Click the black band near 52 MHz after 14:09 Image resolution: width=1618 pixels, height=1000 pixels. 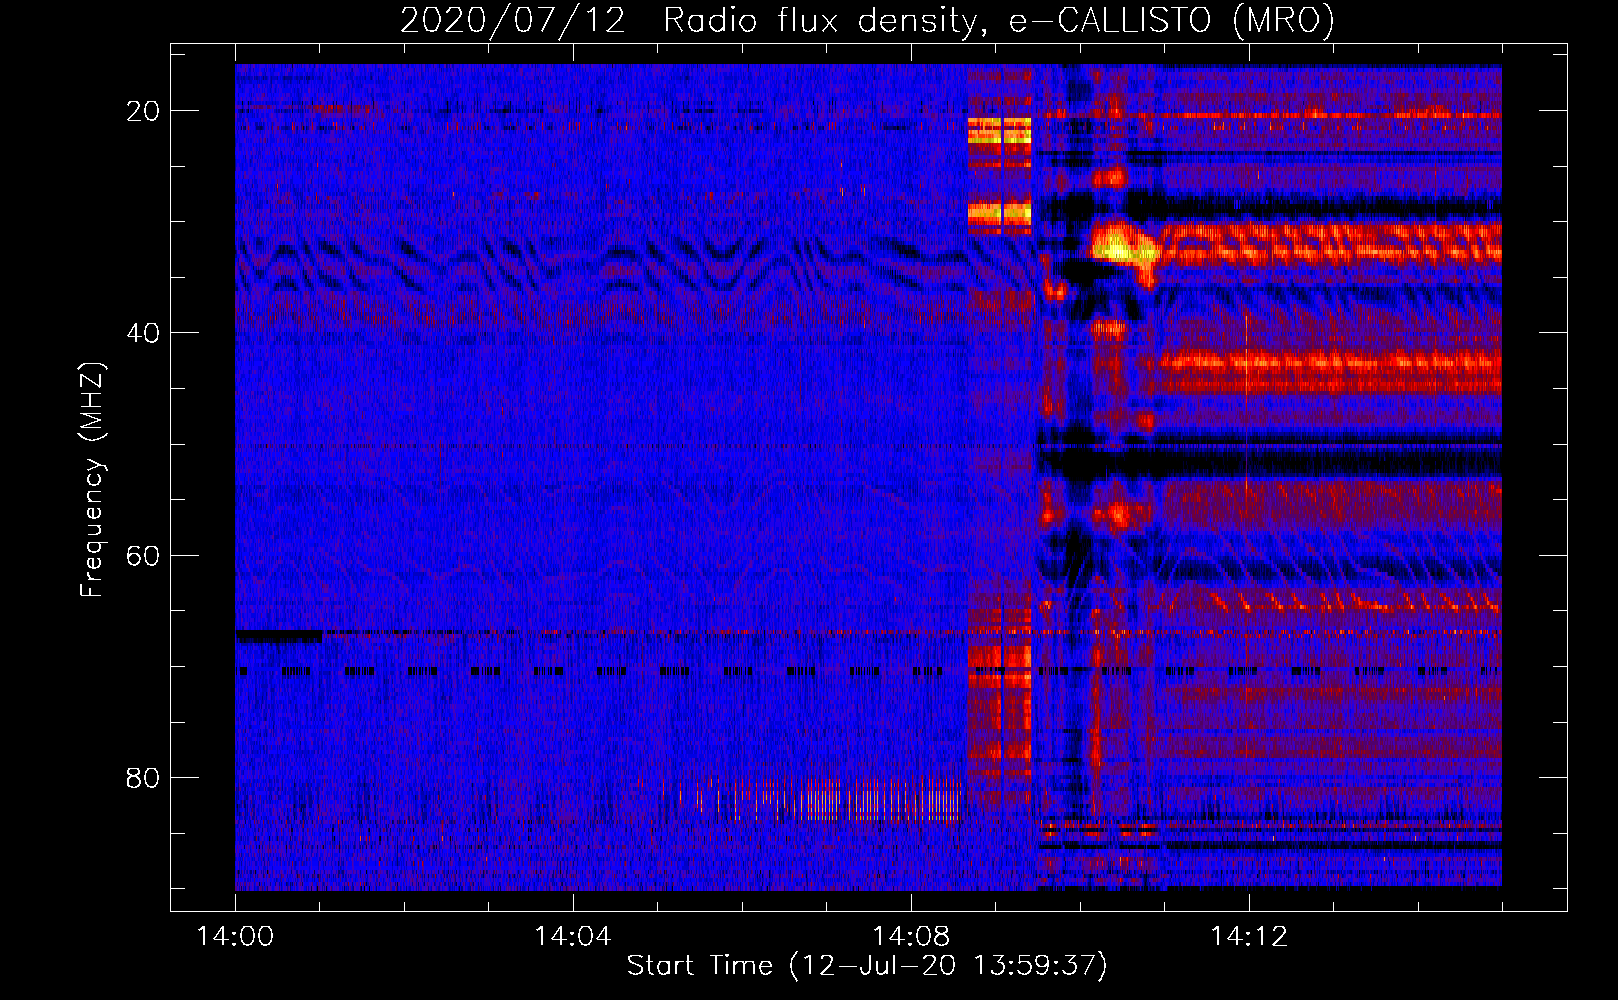(x=1270, y=462)
